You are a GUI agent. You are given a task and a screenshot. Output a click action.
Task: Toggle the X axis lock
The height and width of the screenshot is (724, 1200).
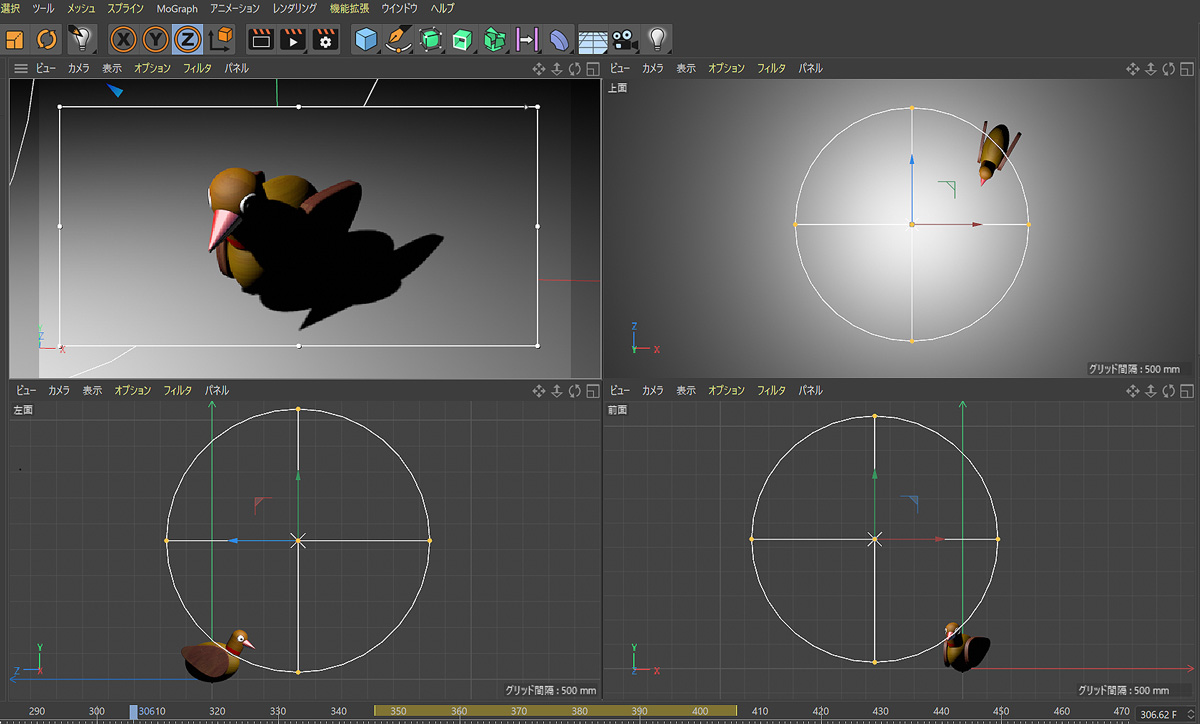coord(123,39)
